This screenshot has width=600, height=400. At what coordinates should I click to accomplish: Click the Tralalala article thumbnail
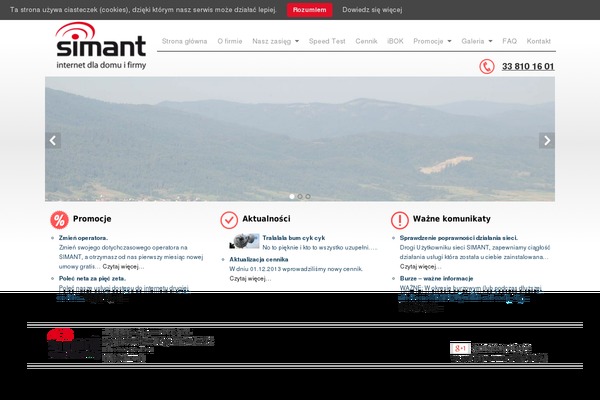tap(245, 241)
